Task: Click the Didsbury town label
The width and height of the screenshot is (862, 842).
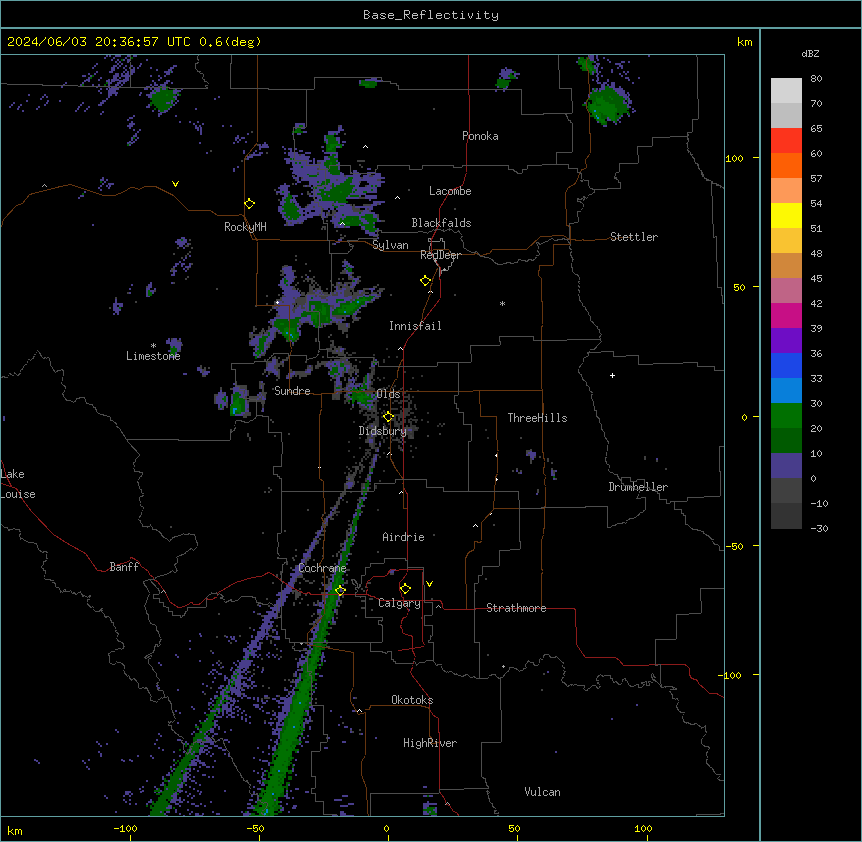Action: click(x=383, y=431)
